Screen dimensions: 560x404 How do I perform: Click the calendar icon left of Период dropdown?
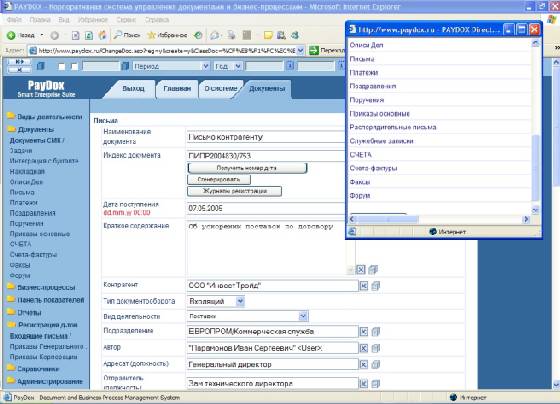(x=125, y=66)
